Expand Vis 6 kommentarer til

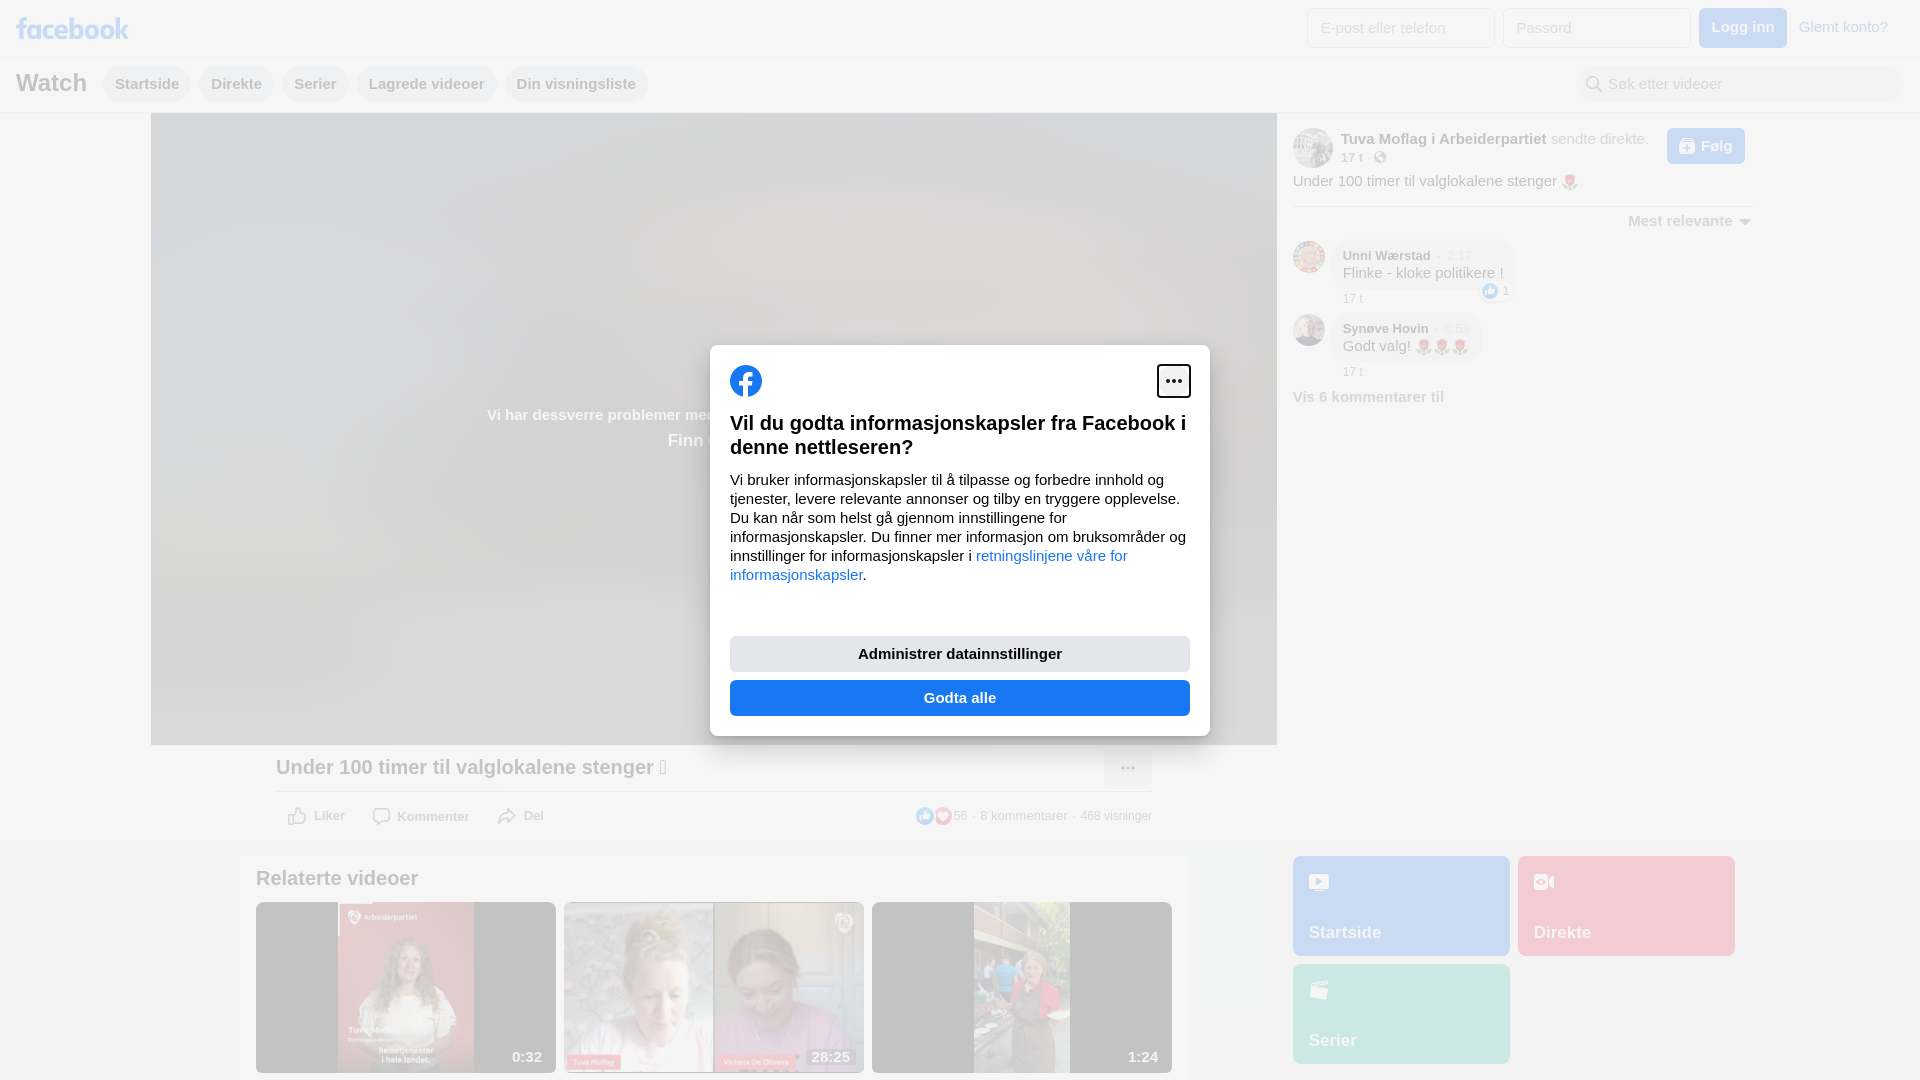click(1367, 397)
